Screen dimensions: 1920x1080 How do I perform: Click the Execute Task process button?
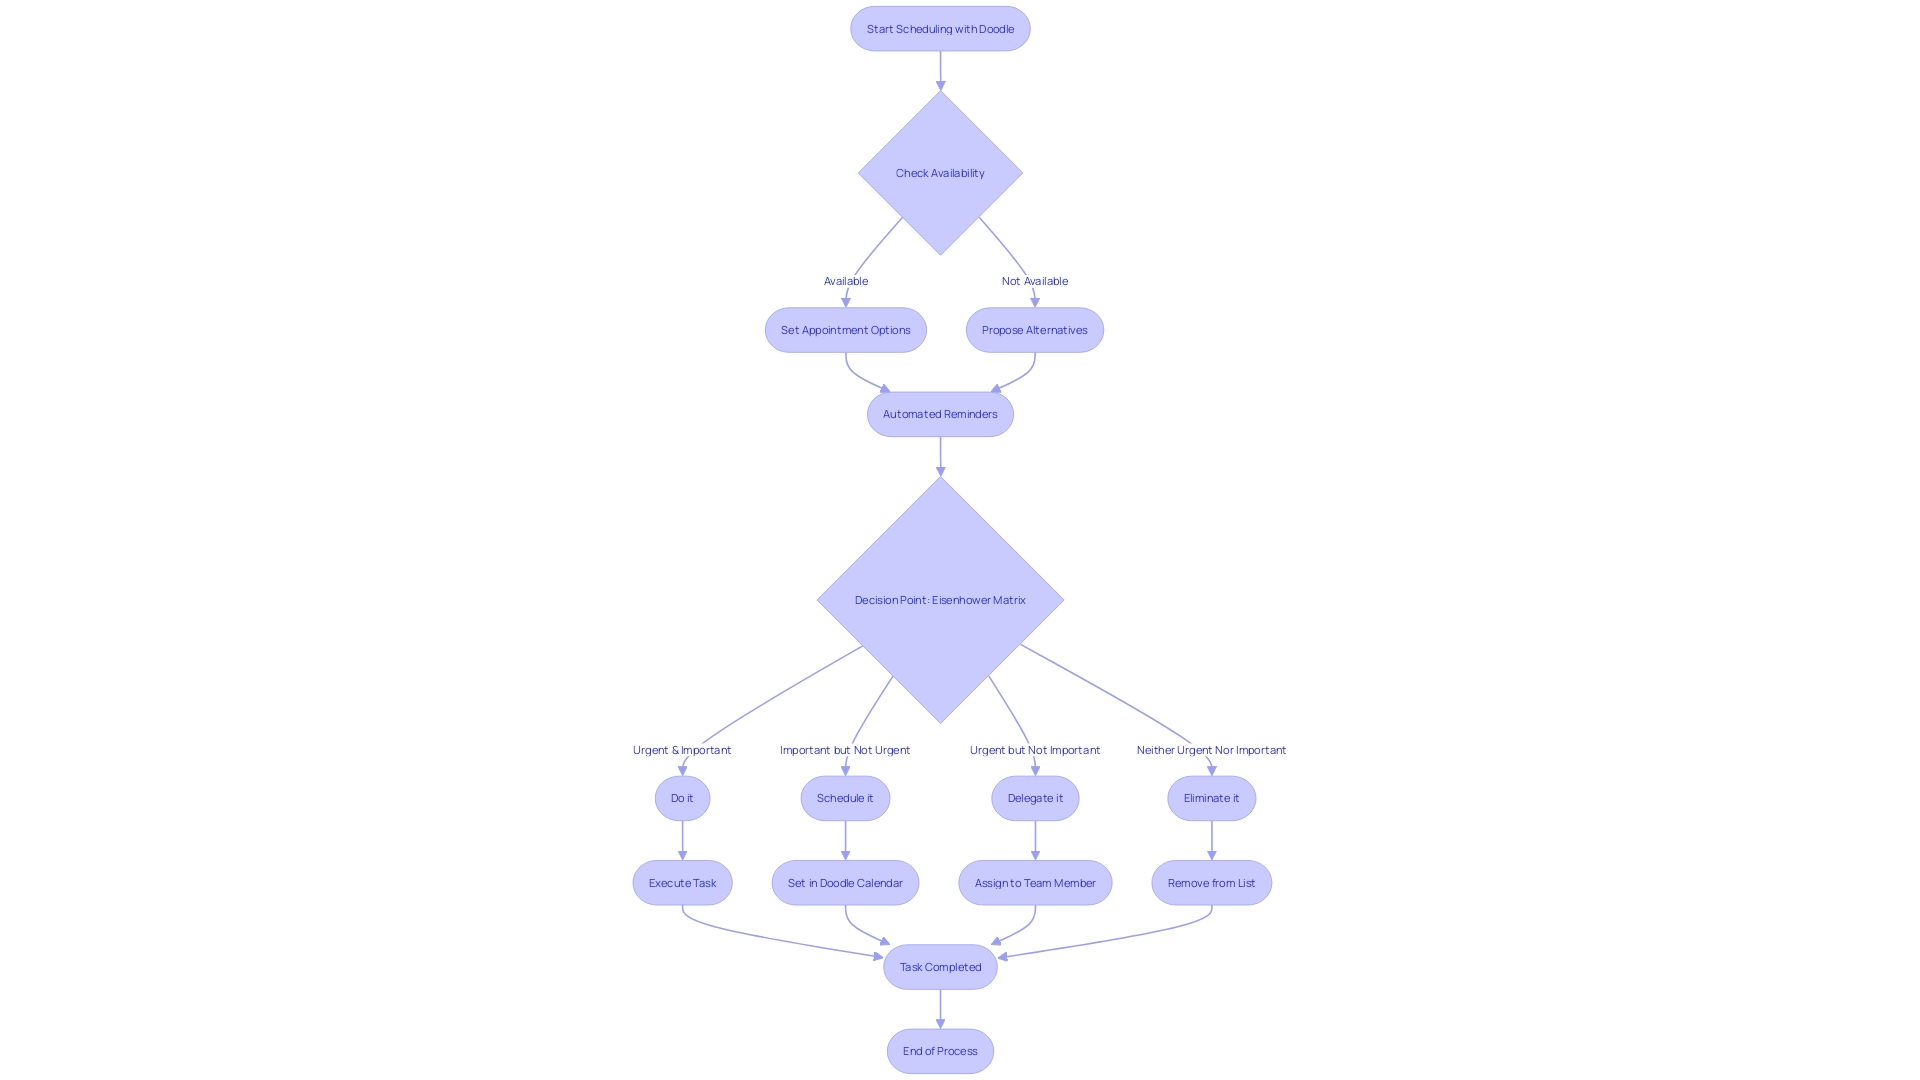[680, 881]
